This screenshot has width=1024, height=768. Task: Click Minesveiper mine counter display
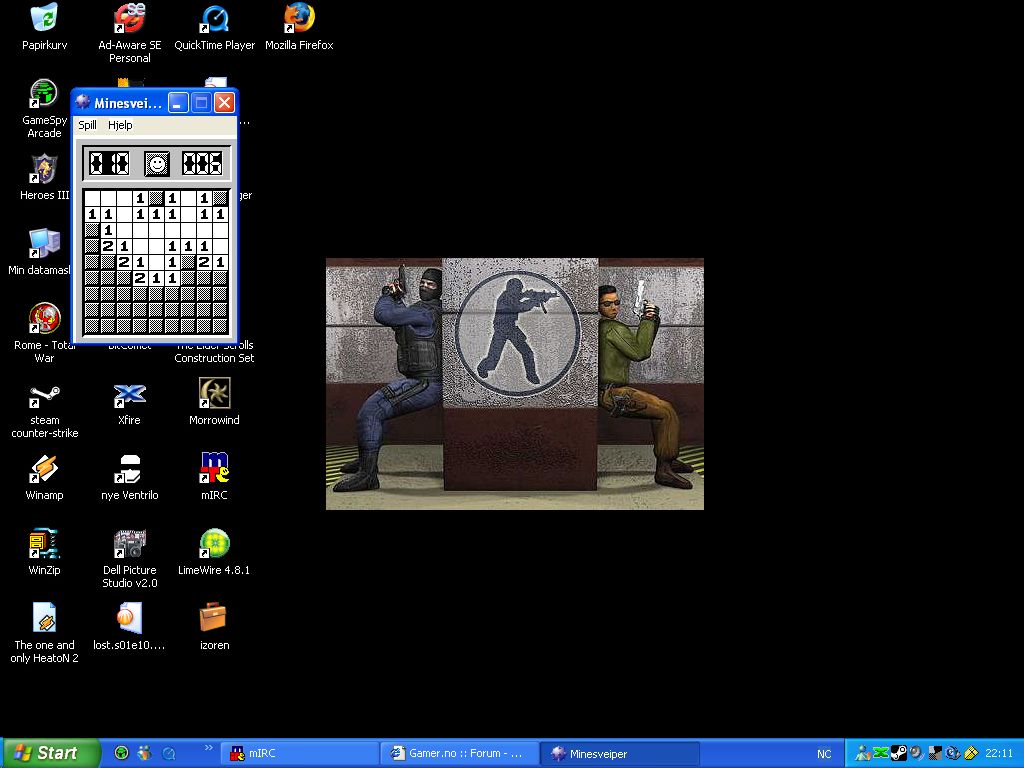pyautogui.click(x=109, y=163)
